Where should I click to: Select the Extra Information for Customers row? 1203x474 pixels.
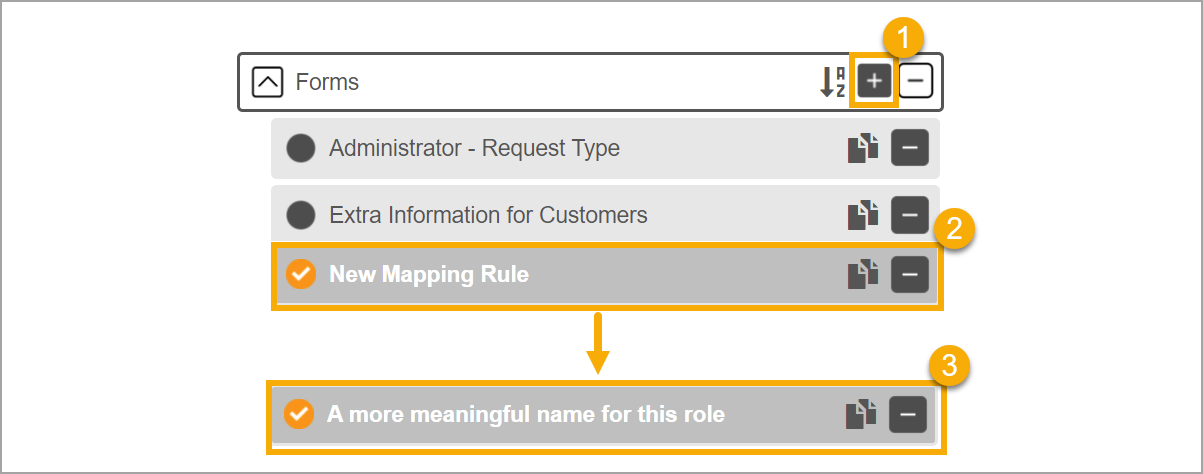click(605, 215)
